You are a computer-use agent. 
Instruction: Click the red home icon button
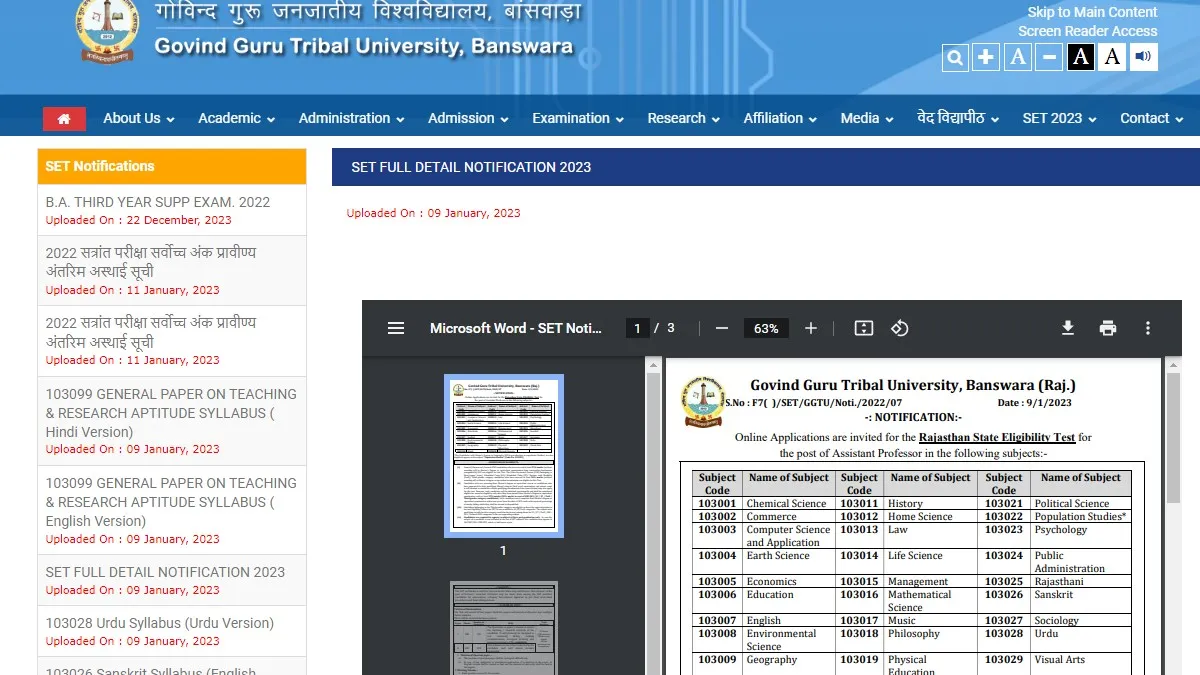(x=64, y=119)
